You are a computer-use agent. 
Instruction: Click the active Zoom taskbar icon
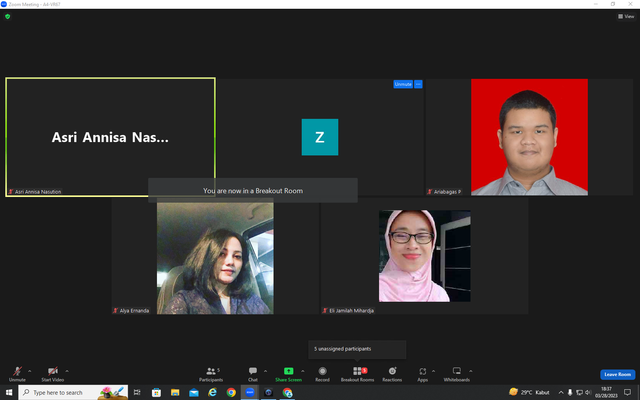point(250,392)
